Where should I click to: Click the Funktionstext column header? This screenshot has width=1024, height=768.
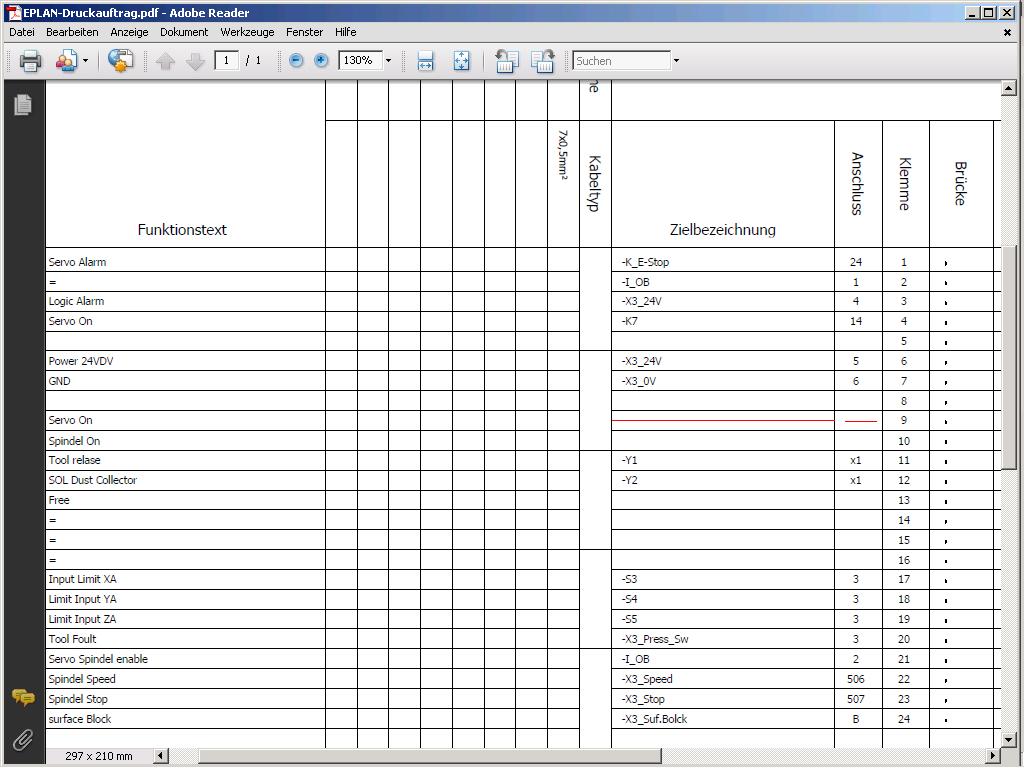click(182, 230)
